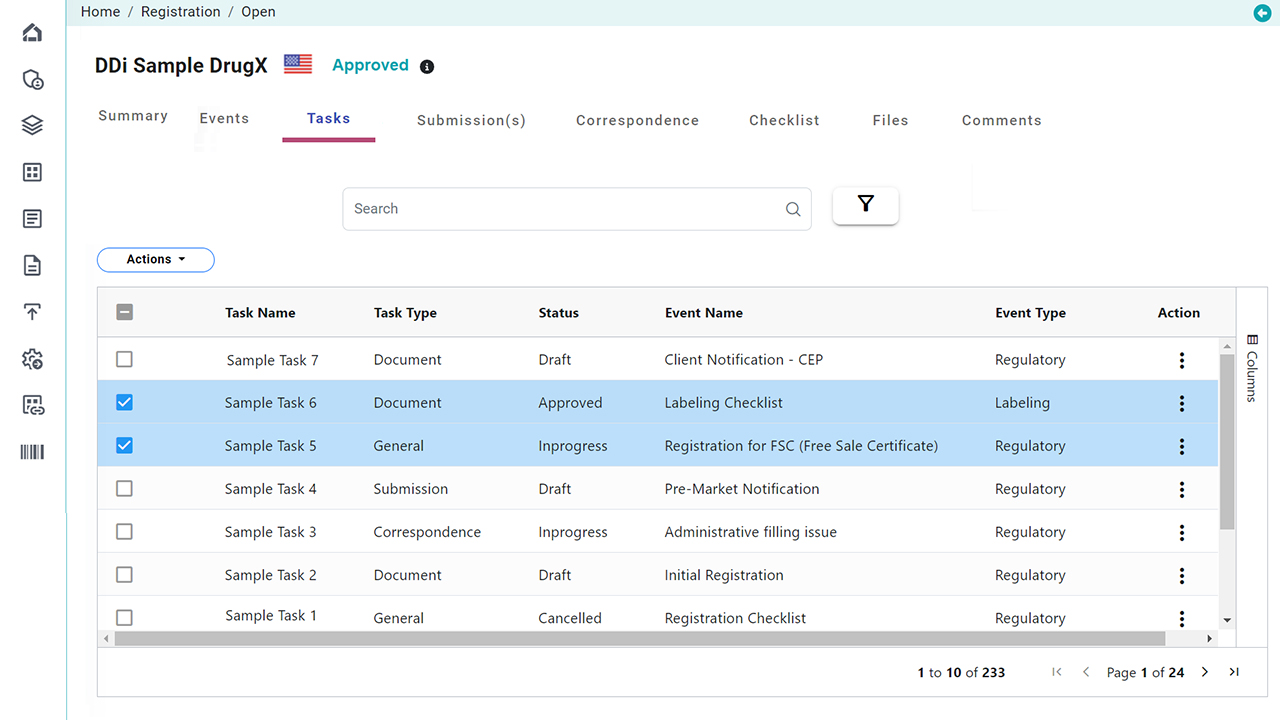This screenshot has height=720, width=1280.
Task: Click the Cancelled status cell
Action: coord(570,618)
